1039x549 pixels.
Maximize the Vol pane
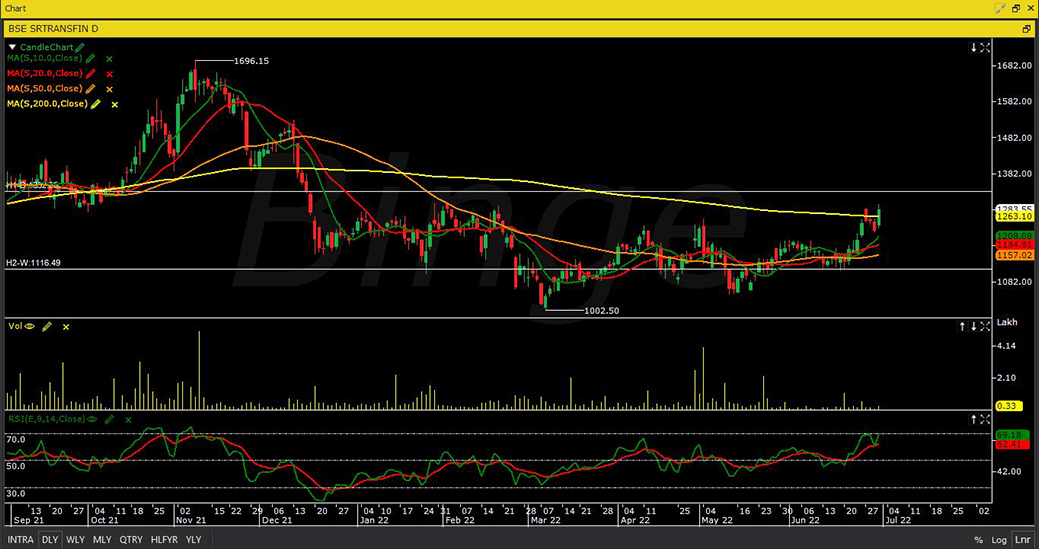pyautogui.click(x=985, y=326)
